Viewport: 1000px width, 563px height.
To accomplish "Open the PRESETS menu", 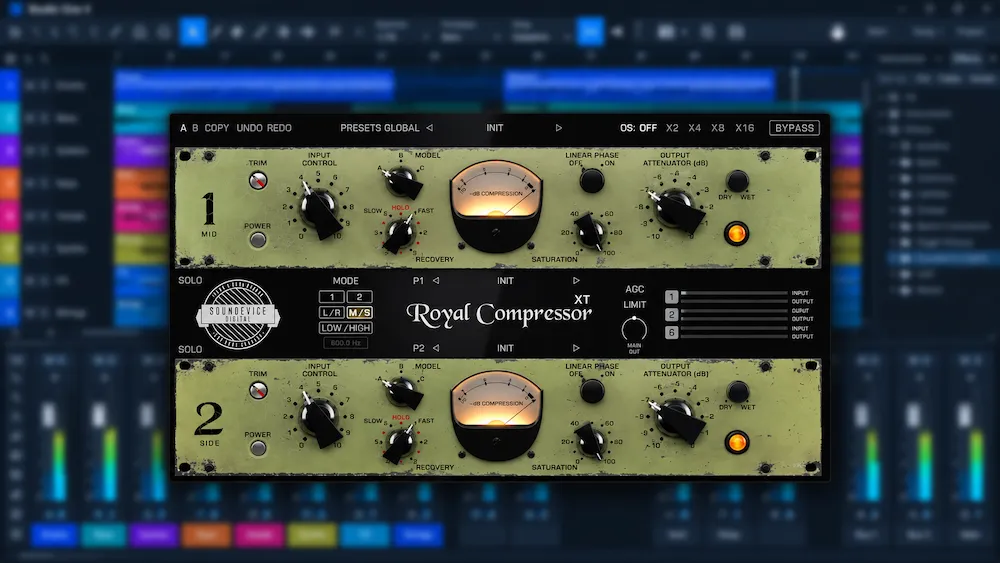I will click(x=360, y=128).
